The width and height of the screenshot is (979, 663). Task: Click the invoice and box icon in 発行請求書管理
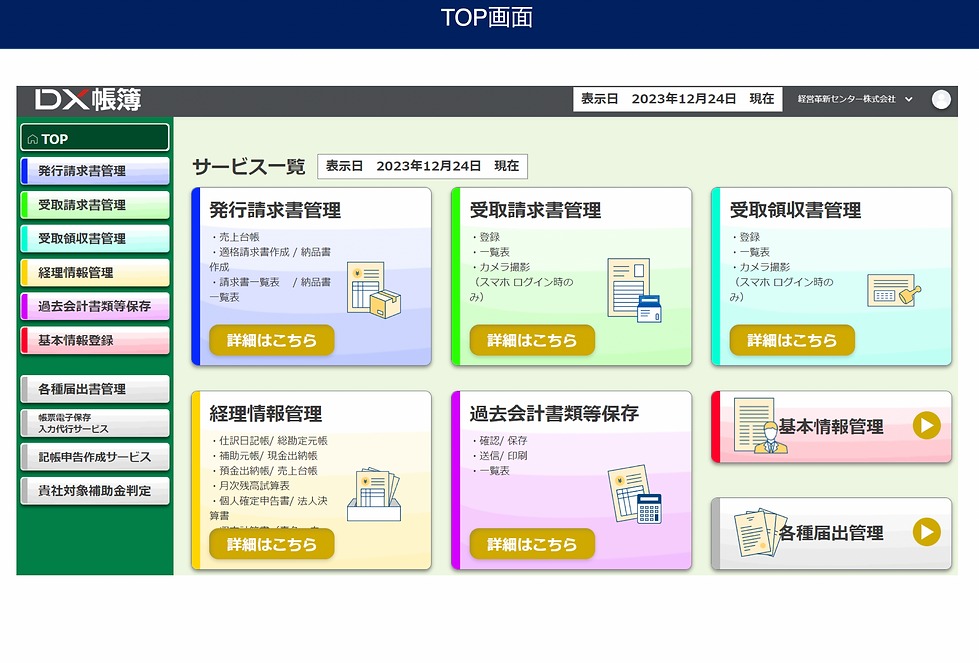coord(373,290)
